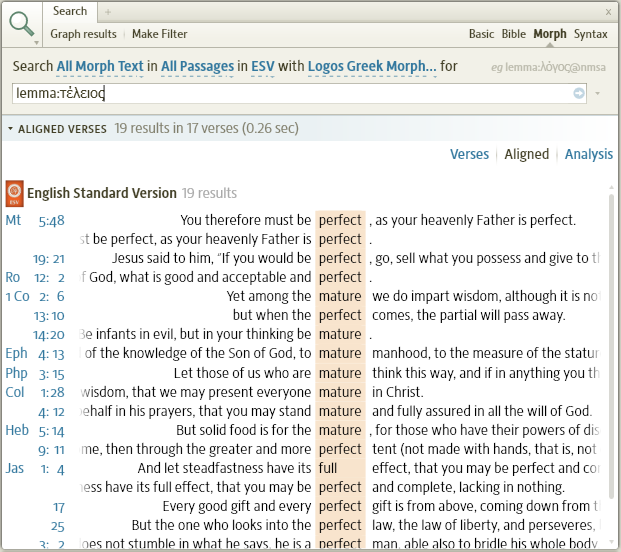This screenshot has width=621, height=552.
Task: Click Make Filter
Action: coord(160,34)
